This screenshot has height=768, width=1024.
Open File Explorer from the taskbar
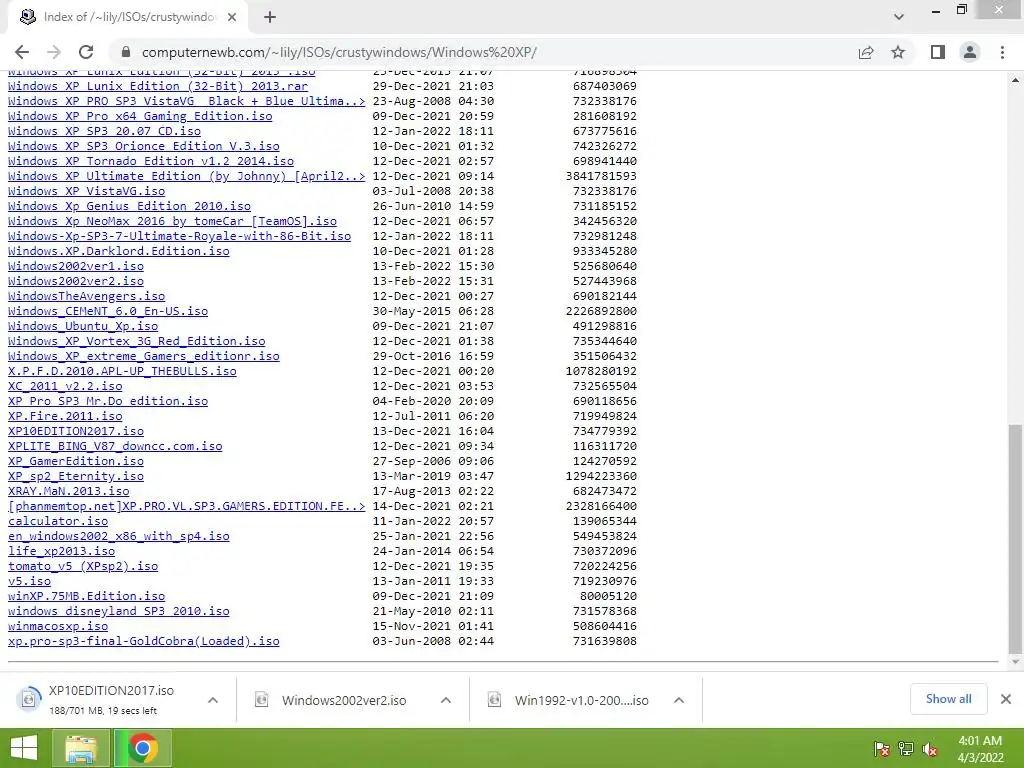click(x=81, y=748)
